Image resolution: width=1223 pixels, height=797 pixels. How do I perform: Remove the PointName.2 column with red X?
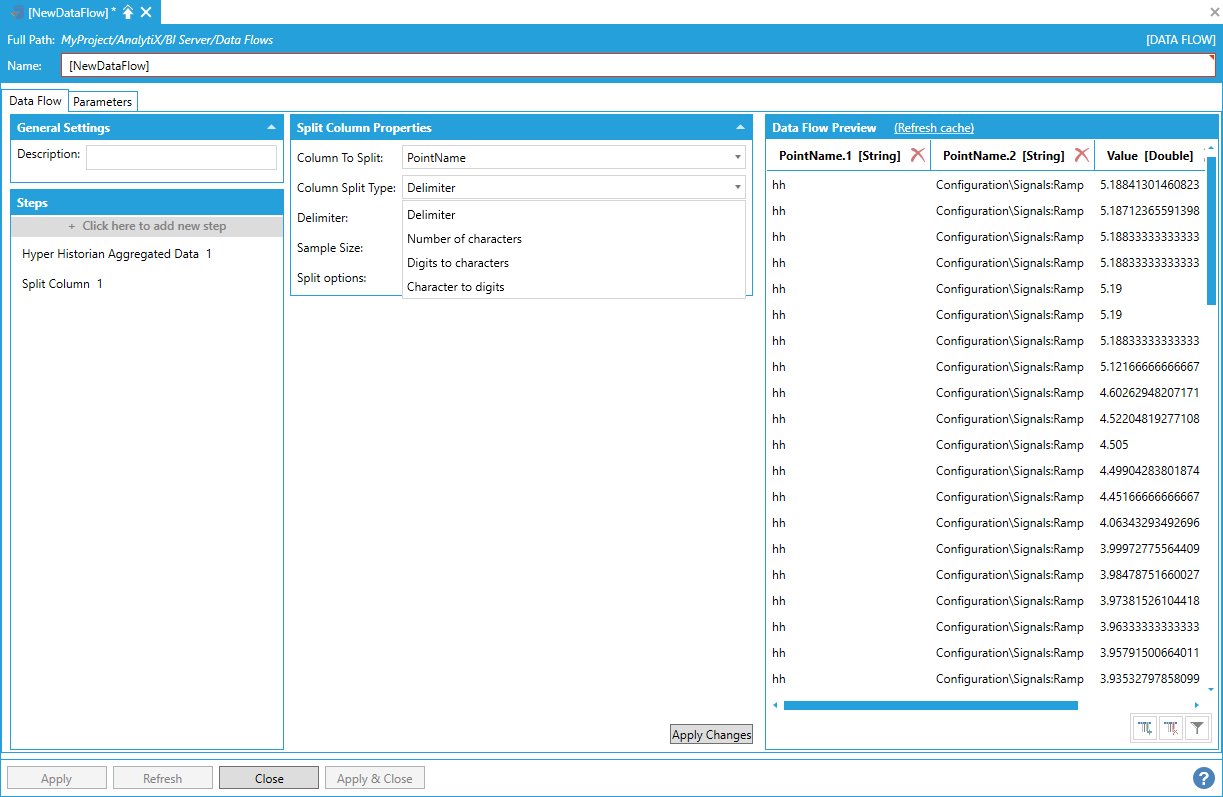[x=1081, y=155]
